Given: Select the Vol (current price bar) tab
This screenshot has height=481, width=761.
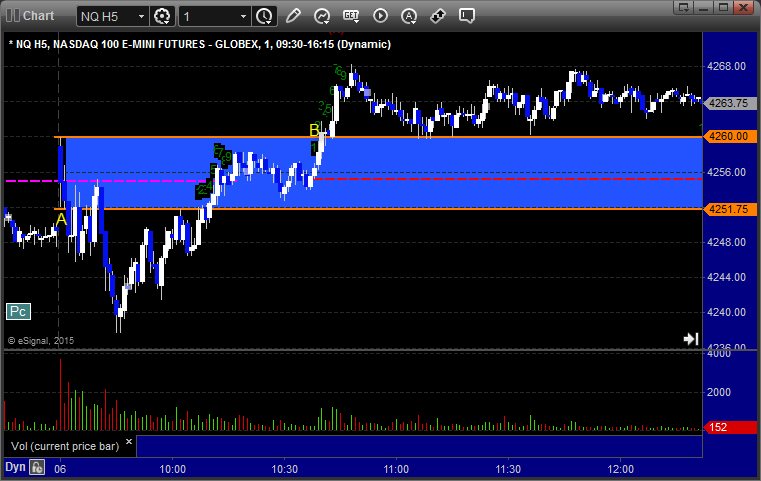Looking at the screenshot, I should pos(65,446).
